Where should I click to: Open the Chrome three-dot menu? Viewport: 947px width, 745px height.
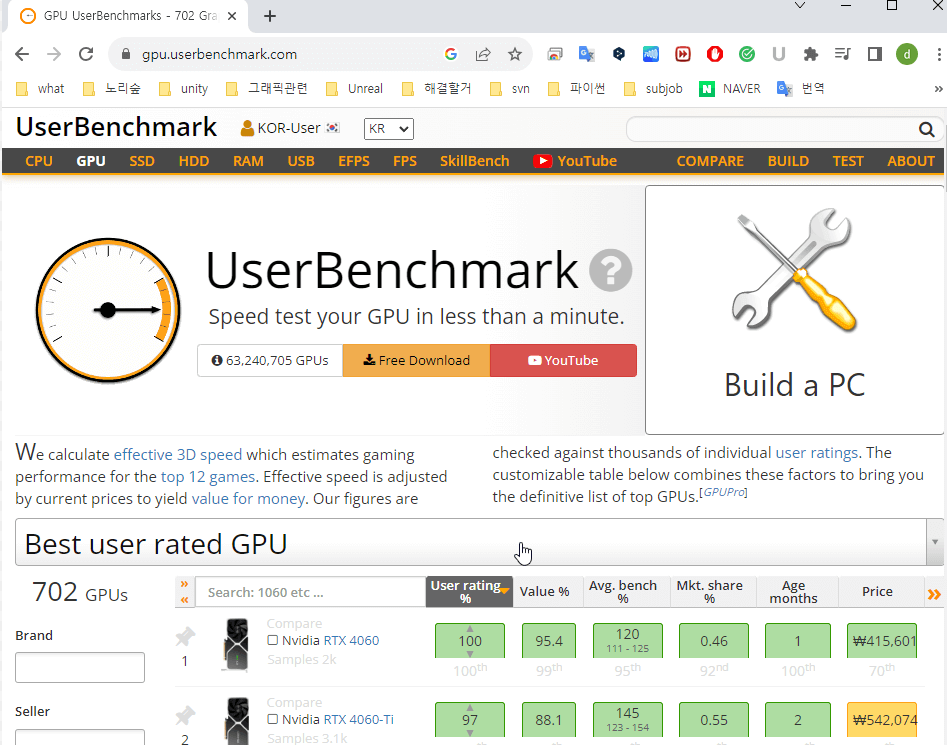tap(939, 54)
